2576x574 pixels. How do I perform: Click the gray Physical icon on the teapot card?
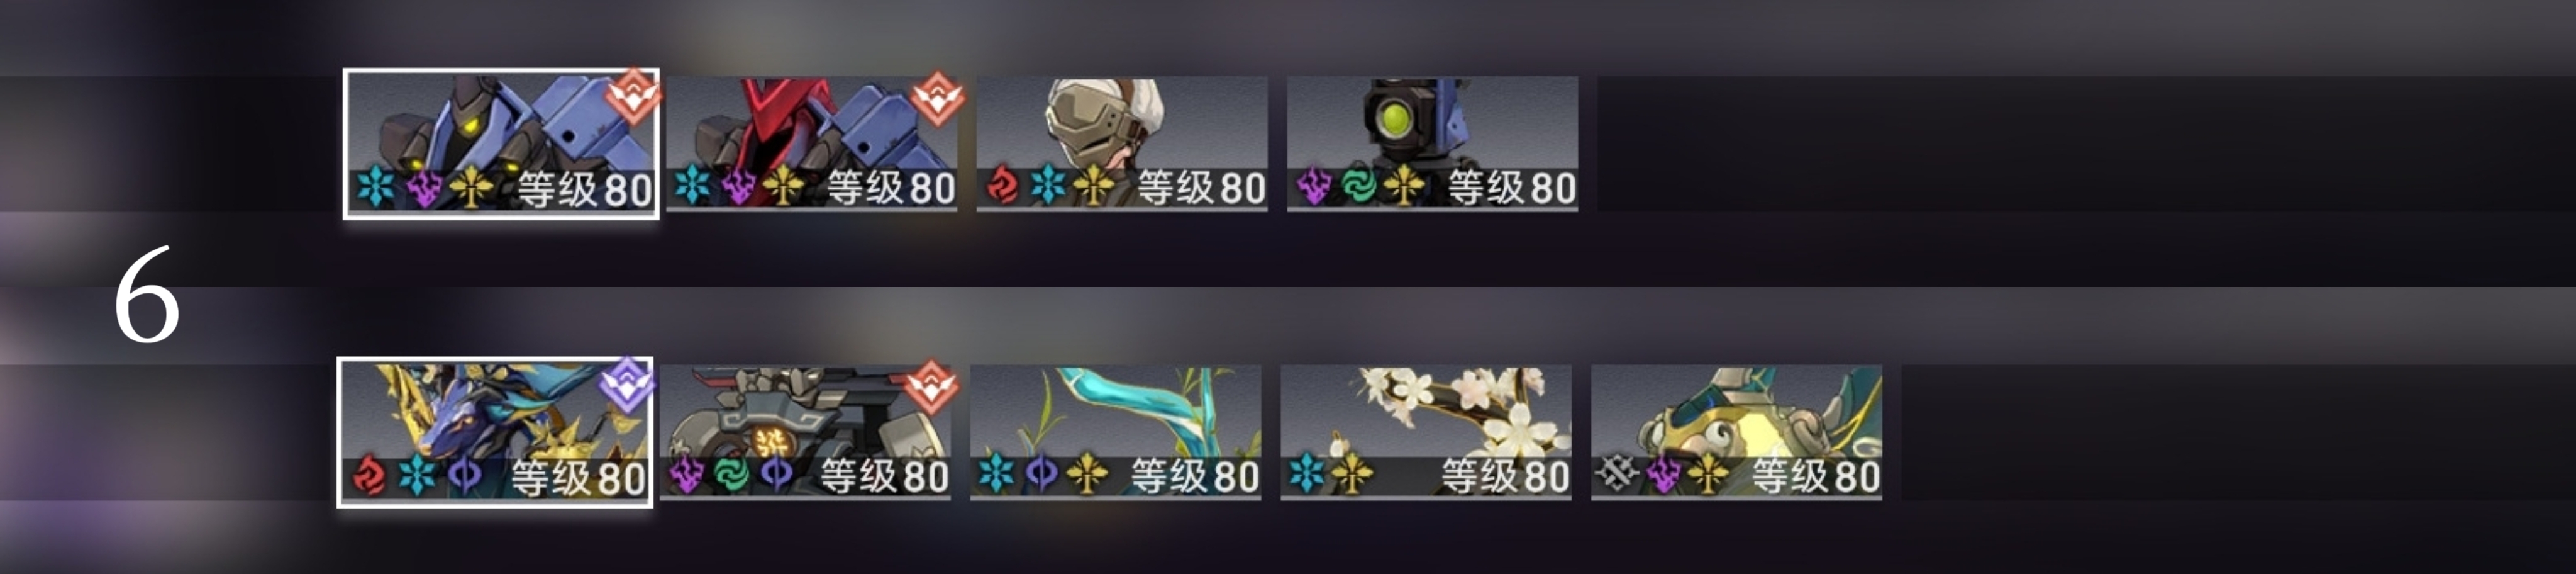tap(1616, 474)
